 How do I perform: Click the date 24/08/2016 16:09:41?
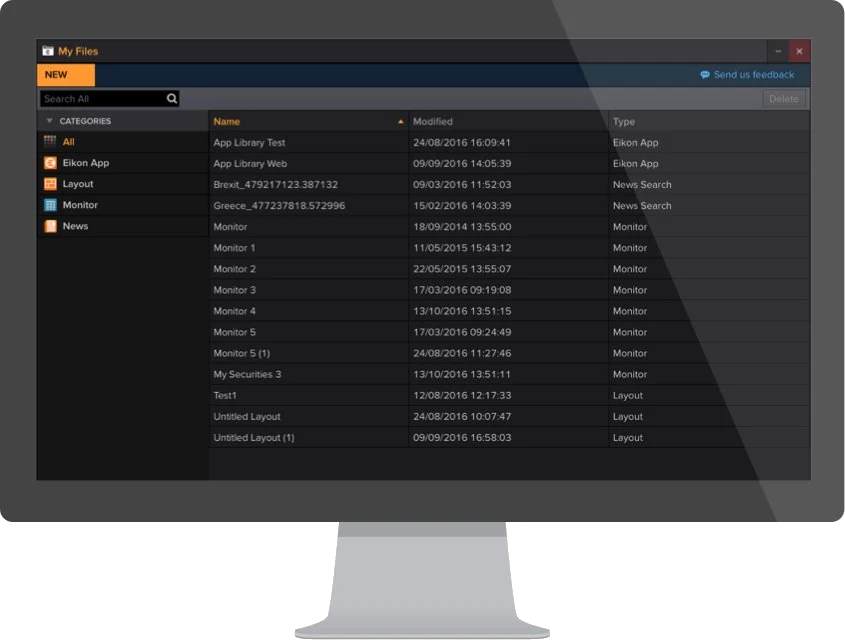[x=462, y=143]
